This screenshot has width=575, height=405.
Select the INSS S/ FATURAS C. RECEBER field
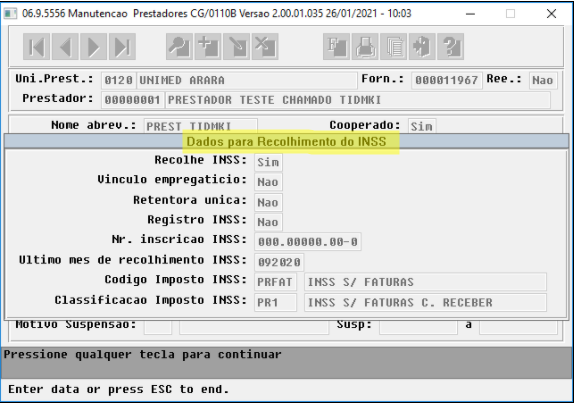tap(425, 303)
